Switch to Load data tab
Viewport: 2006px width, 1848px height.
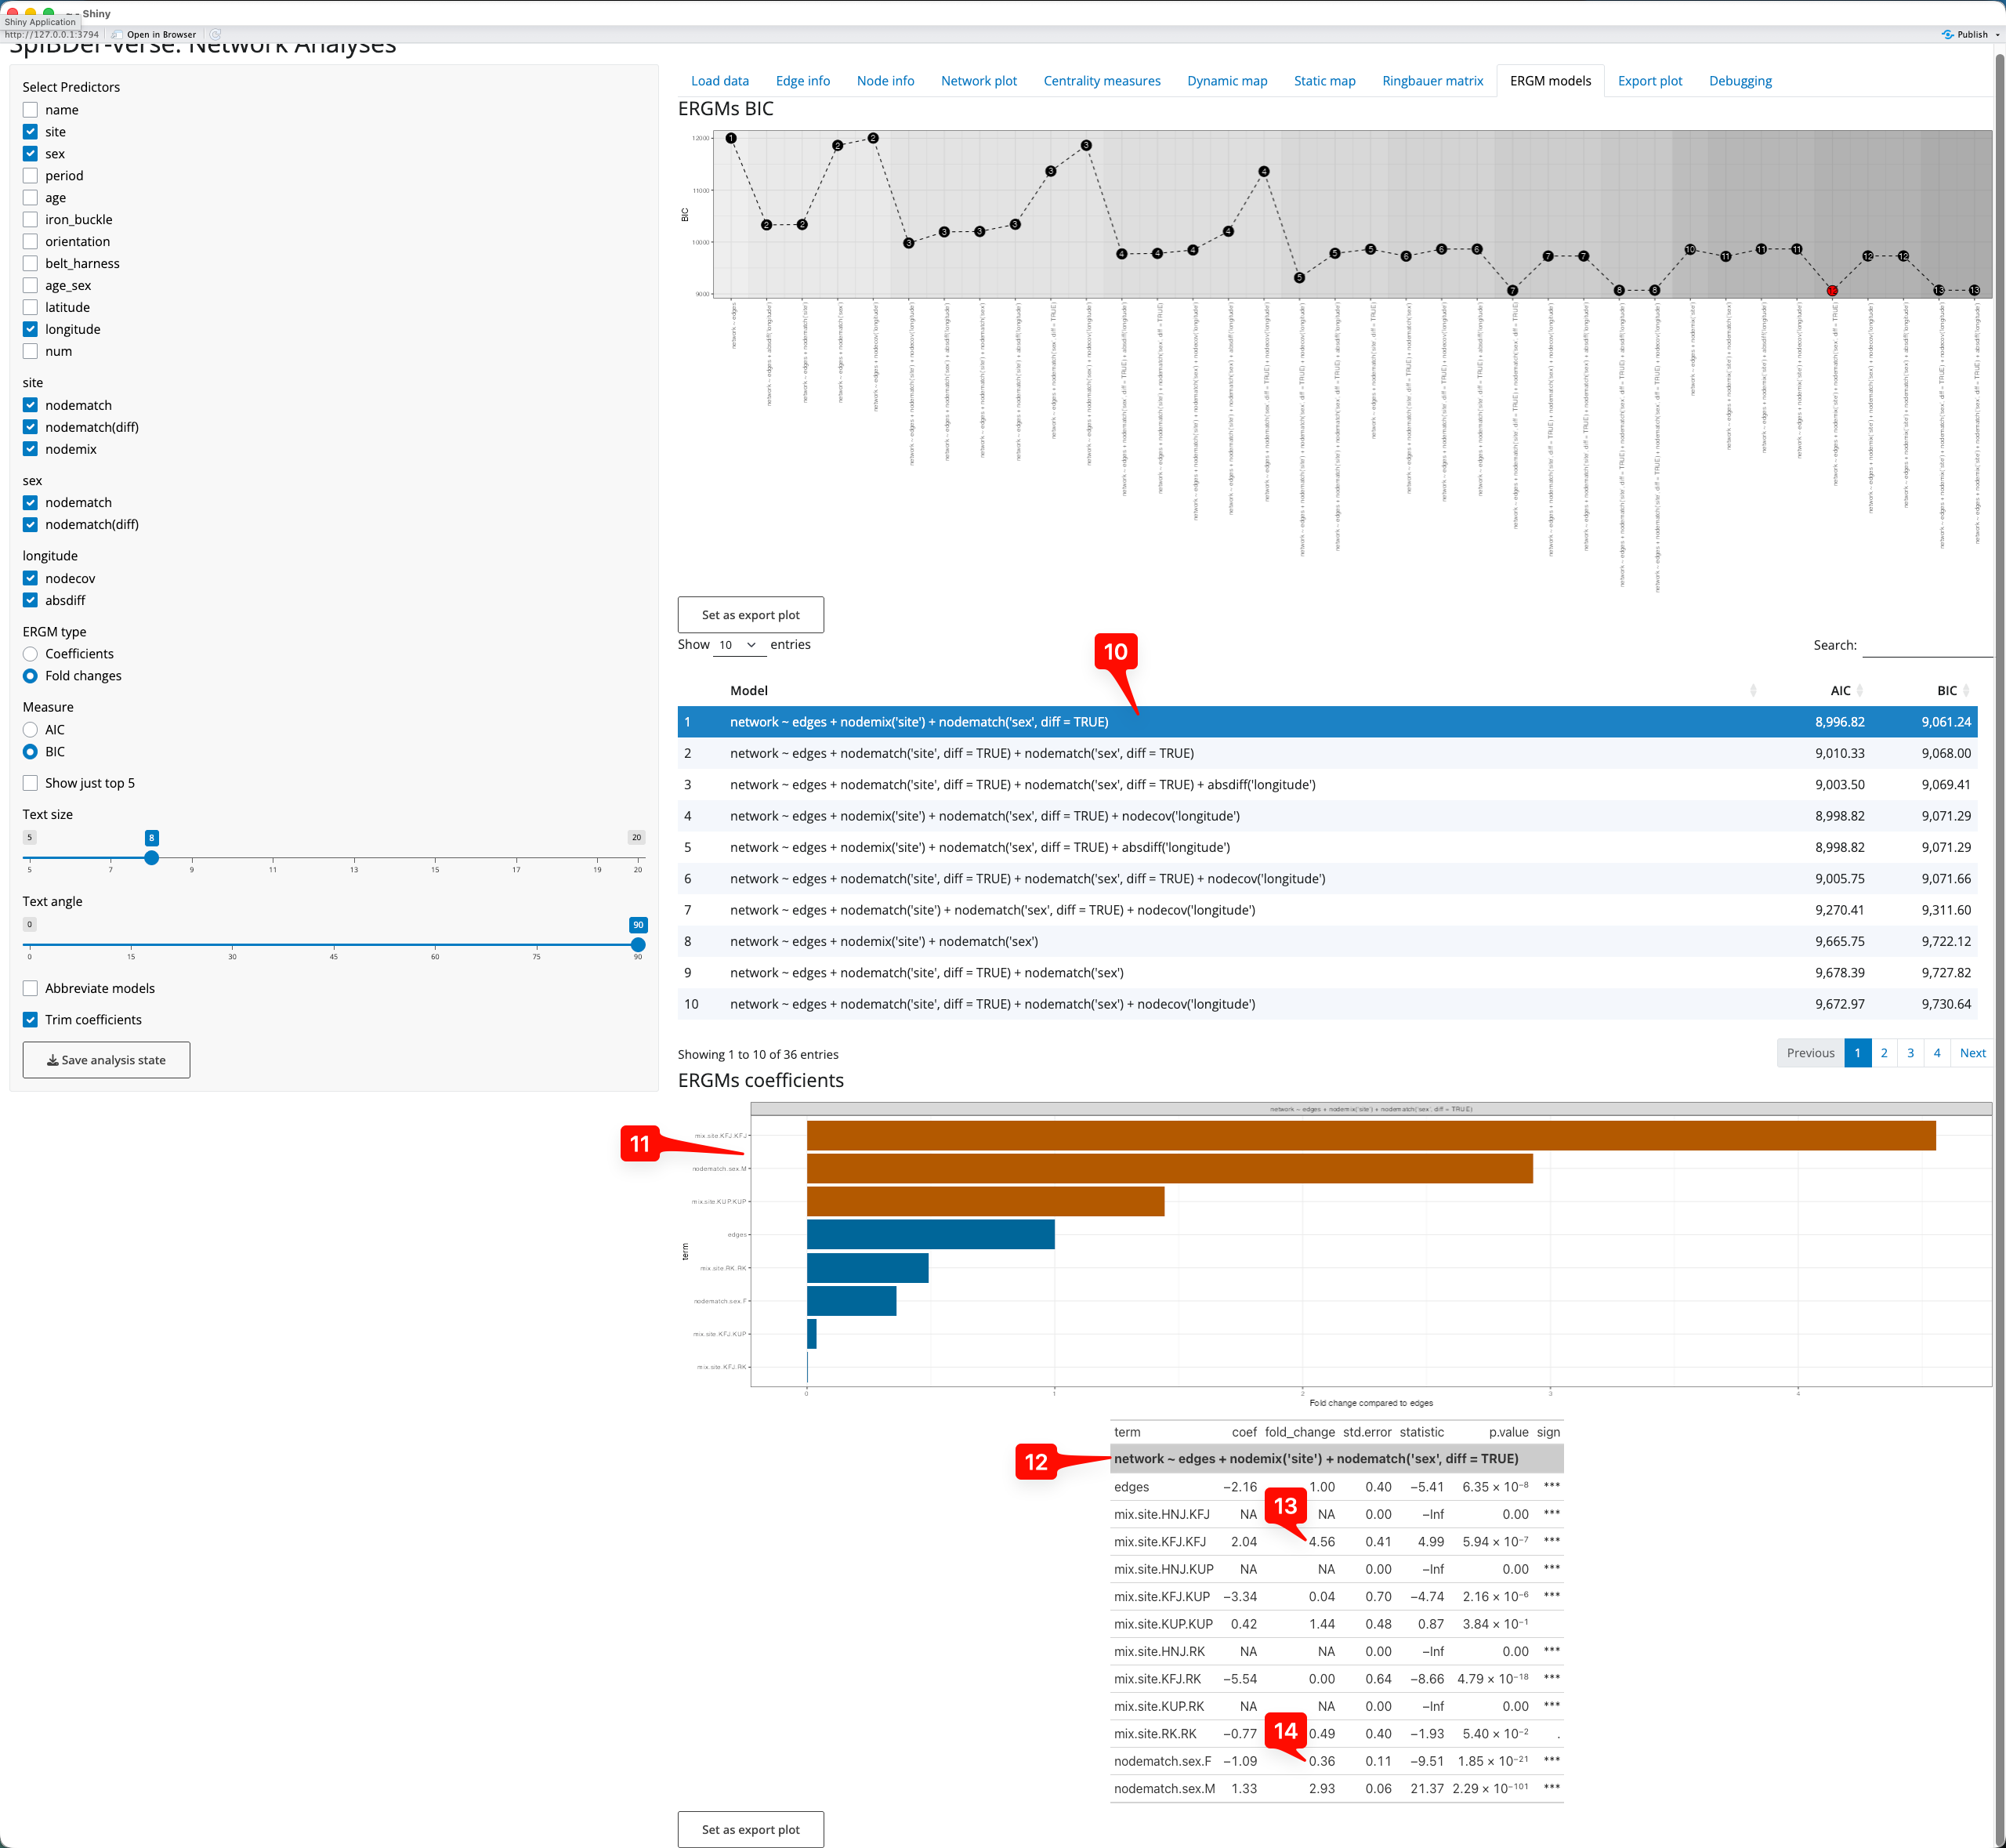720,81
